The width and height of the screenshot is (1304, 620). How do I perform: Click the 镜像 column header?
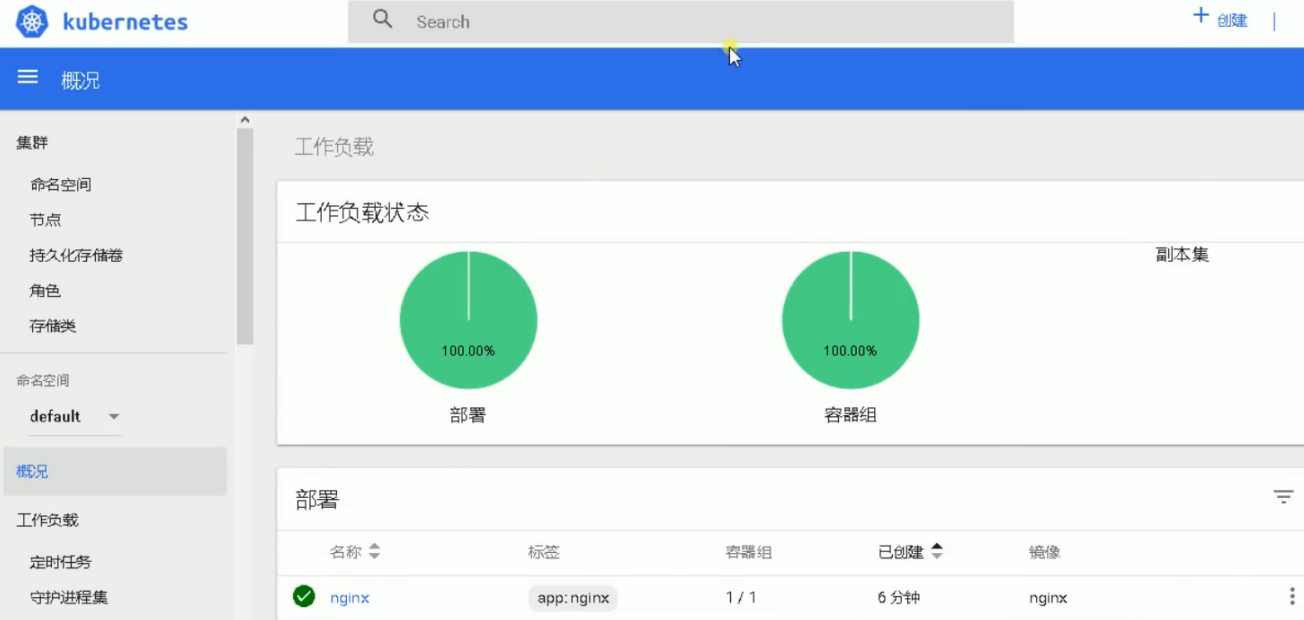point(1045,552)
